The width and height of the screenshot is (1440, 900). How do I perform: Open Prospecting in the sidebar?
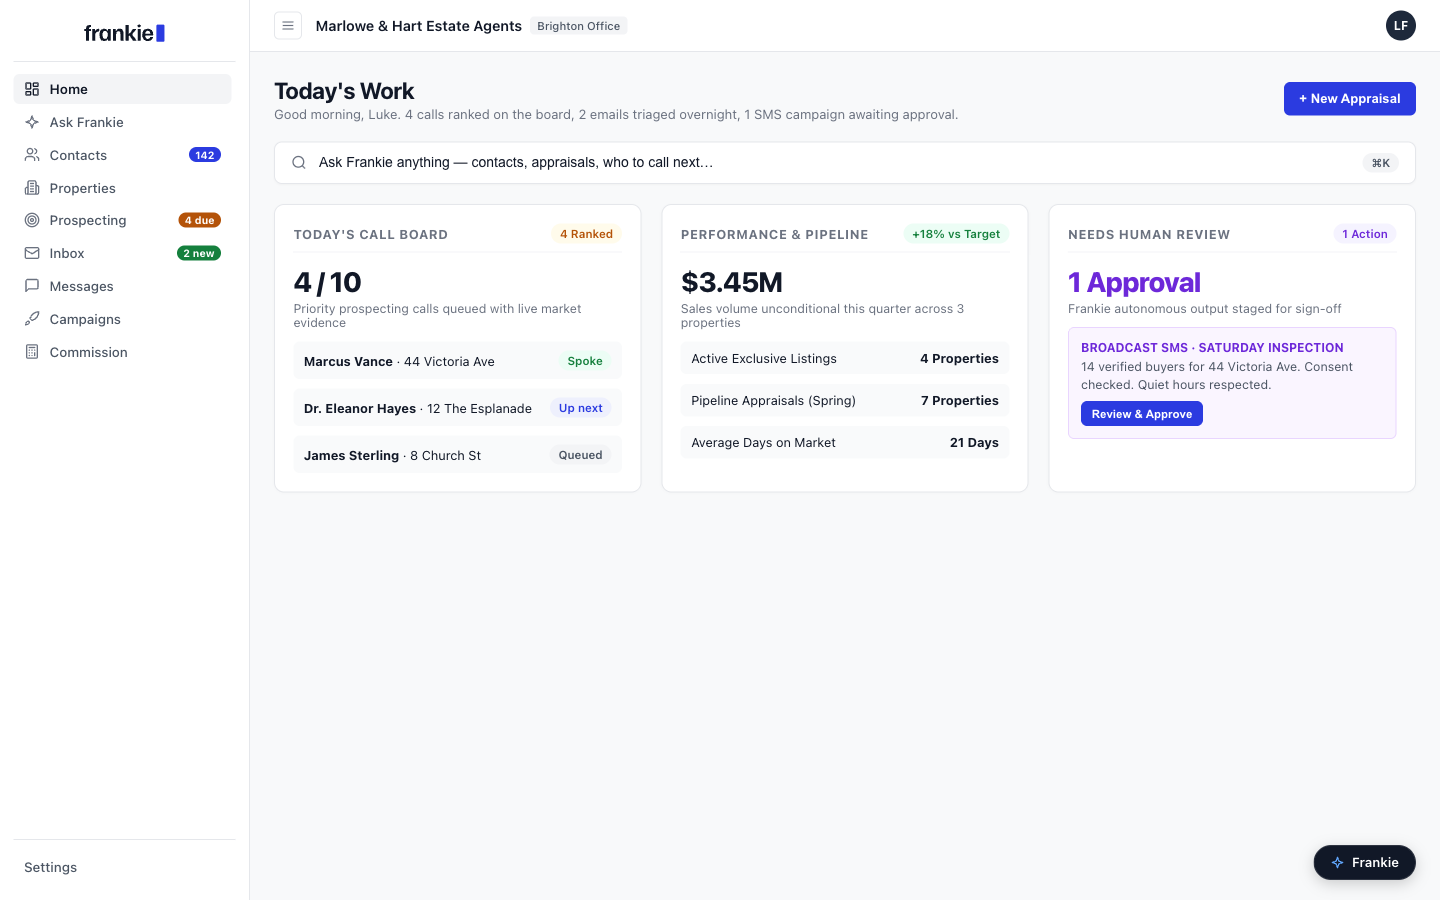point(122,220)
